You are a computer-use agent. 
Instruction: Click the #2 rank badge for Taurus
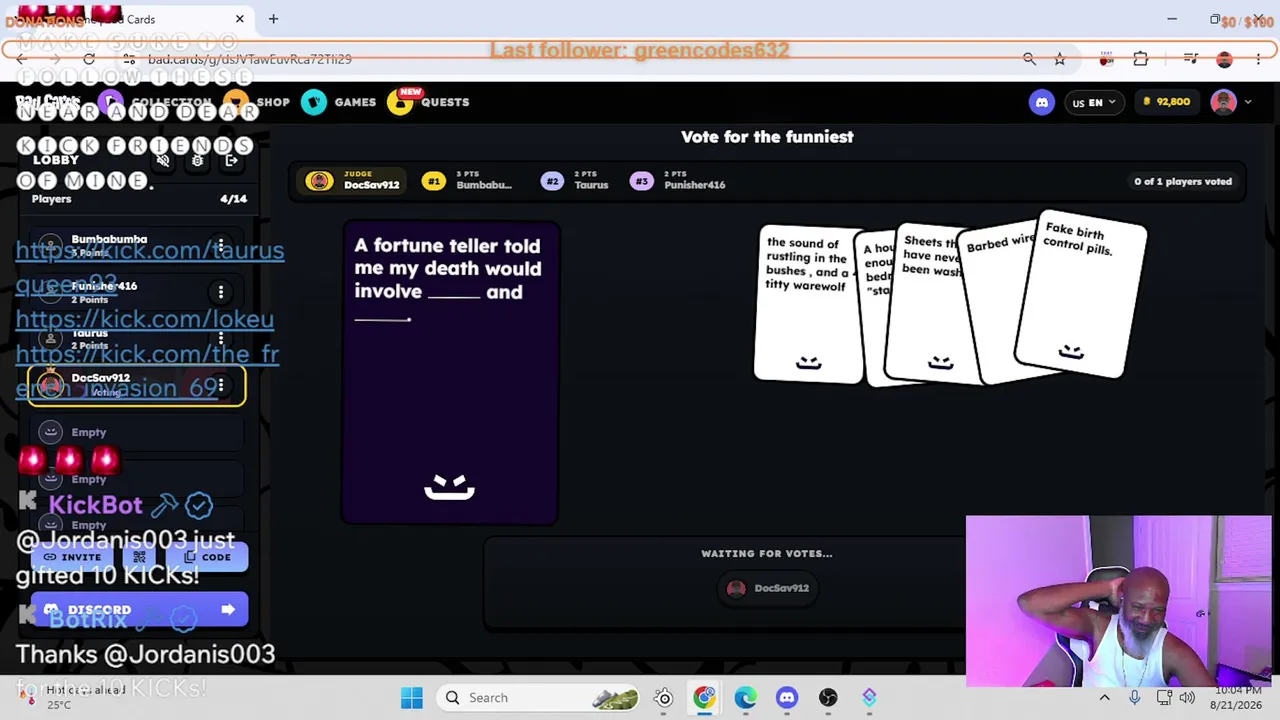[x=552, y=181]
